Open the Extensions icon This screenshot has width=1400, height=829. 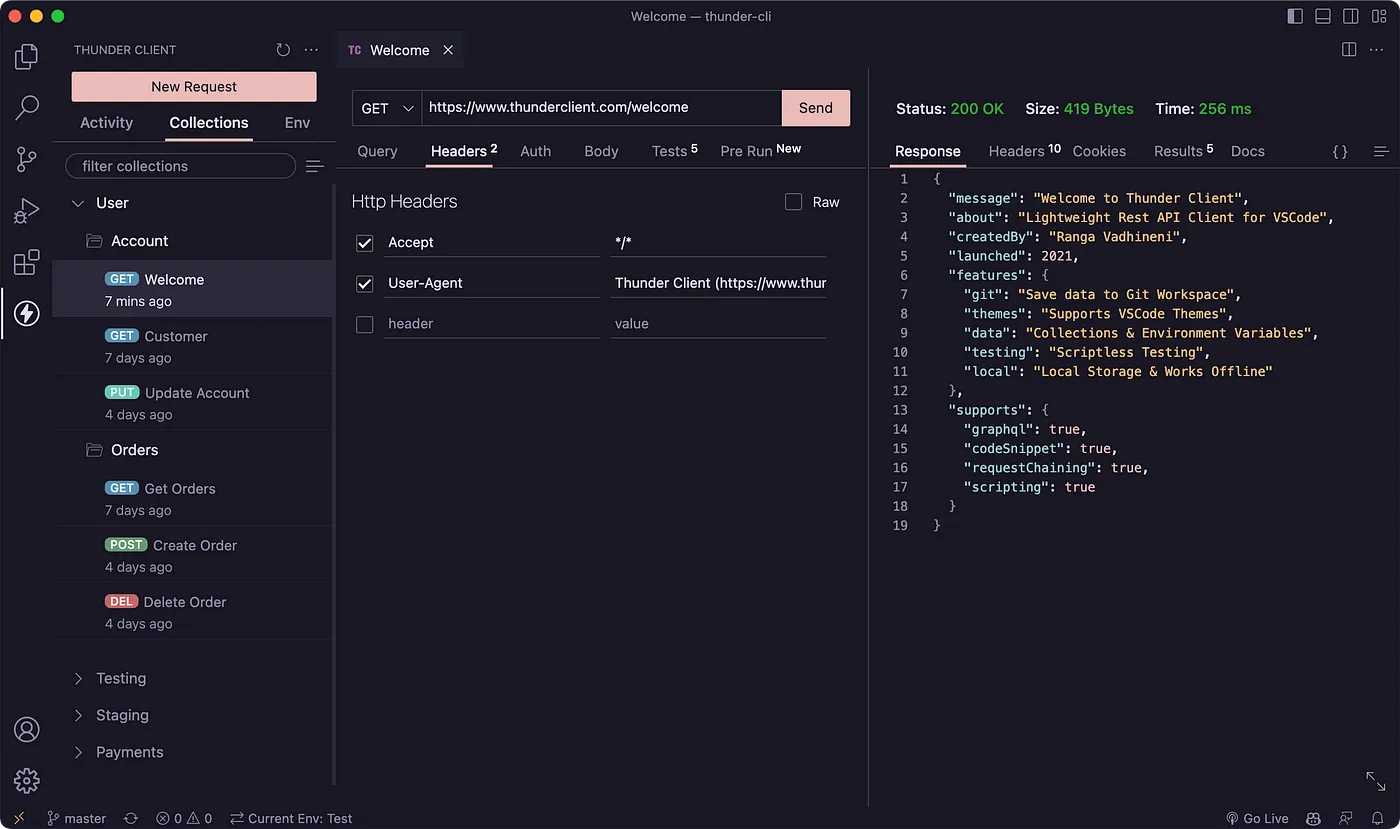point(27,262)
